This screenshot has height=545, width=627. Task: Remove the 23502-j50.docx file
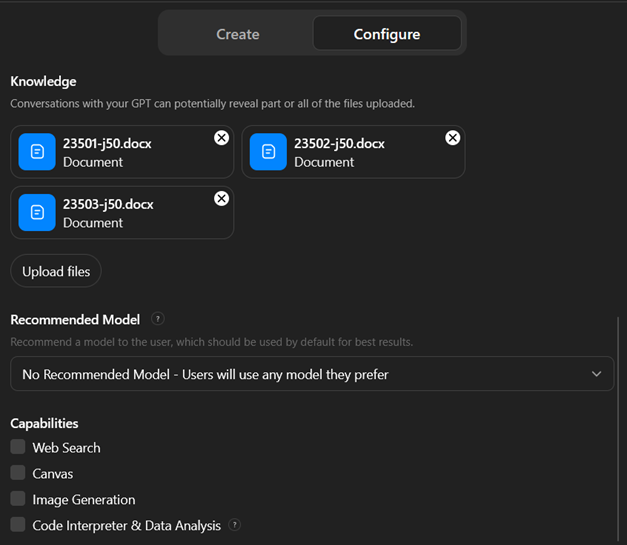pyautogui.click(x=452, y=138)
